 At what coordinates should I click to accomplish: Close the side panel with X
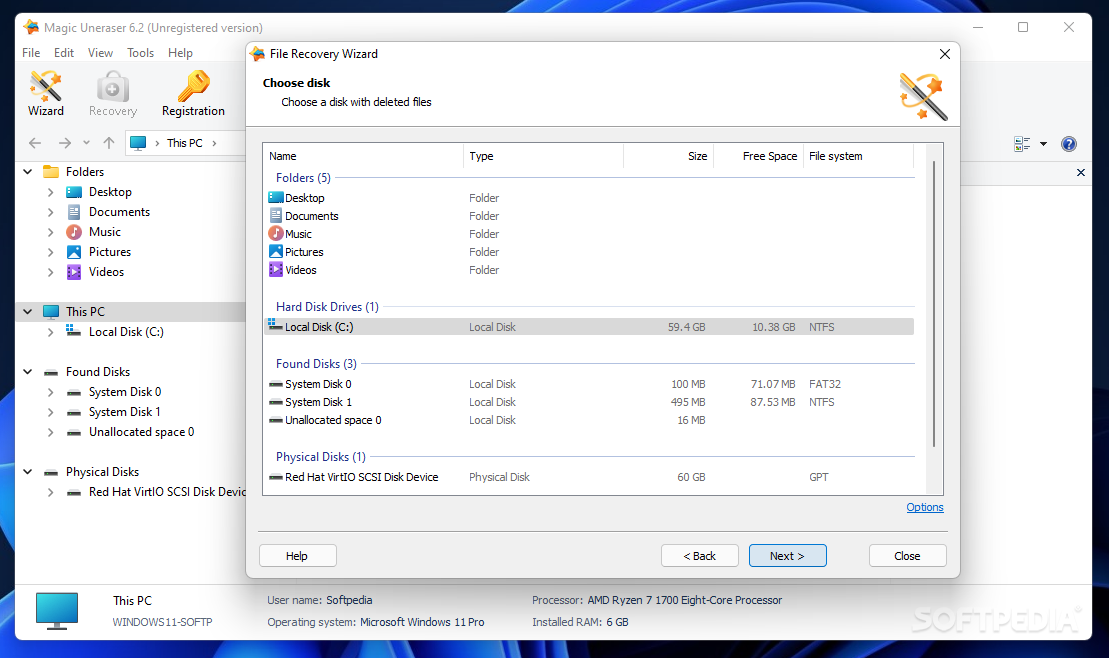click(1081, 173)
